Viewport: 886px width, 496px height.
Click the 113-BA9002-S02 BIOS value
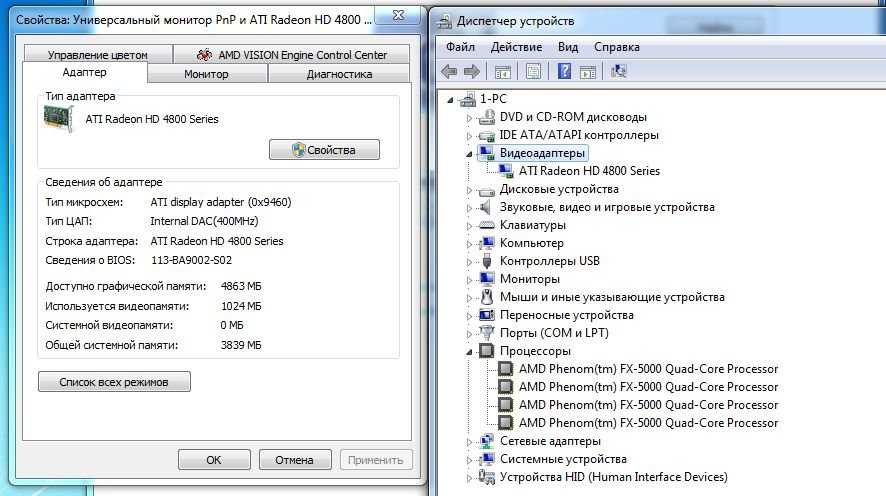[x=192, y=260]
